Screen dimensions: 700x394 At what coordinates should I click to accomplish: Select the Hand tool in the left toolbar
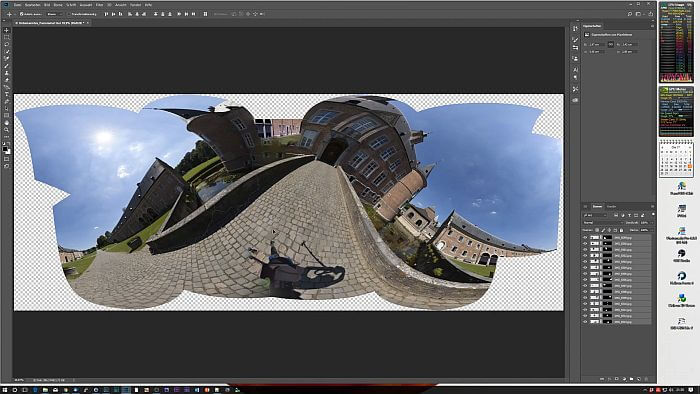(6, 123)
